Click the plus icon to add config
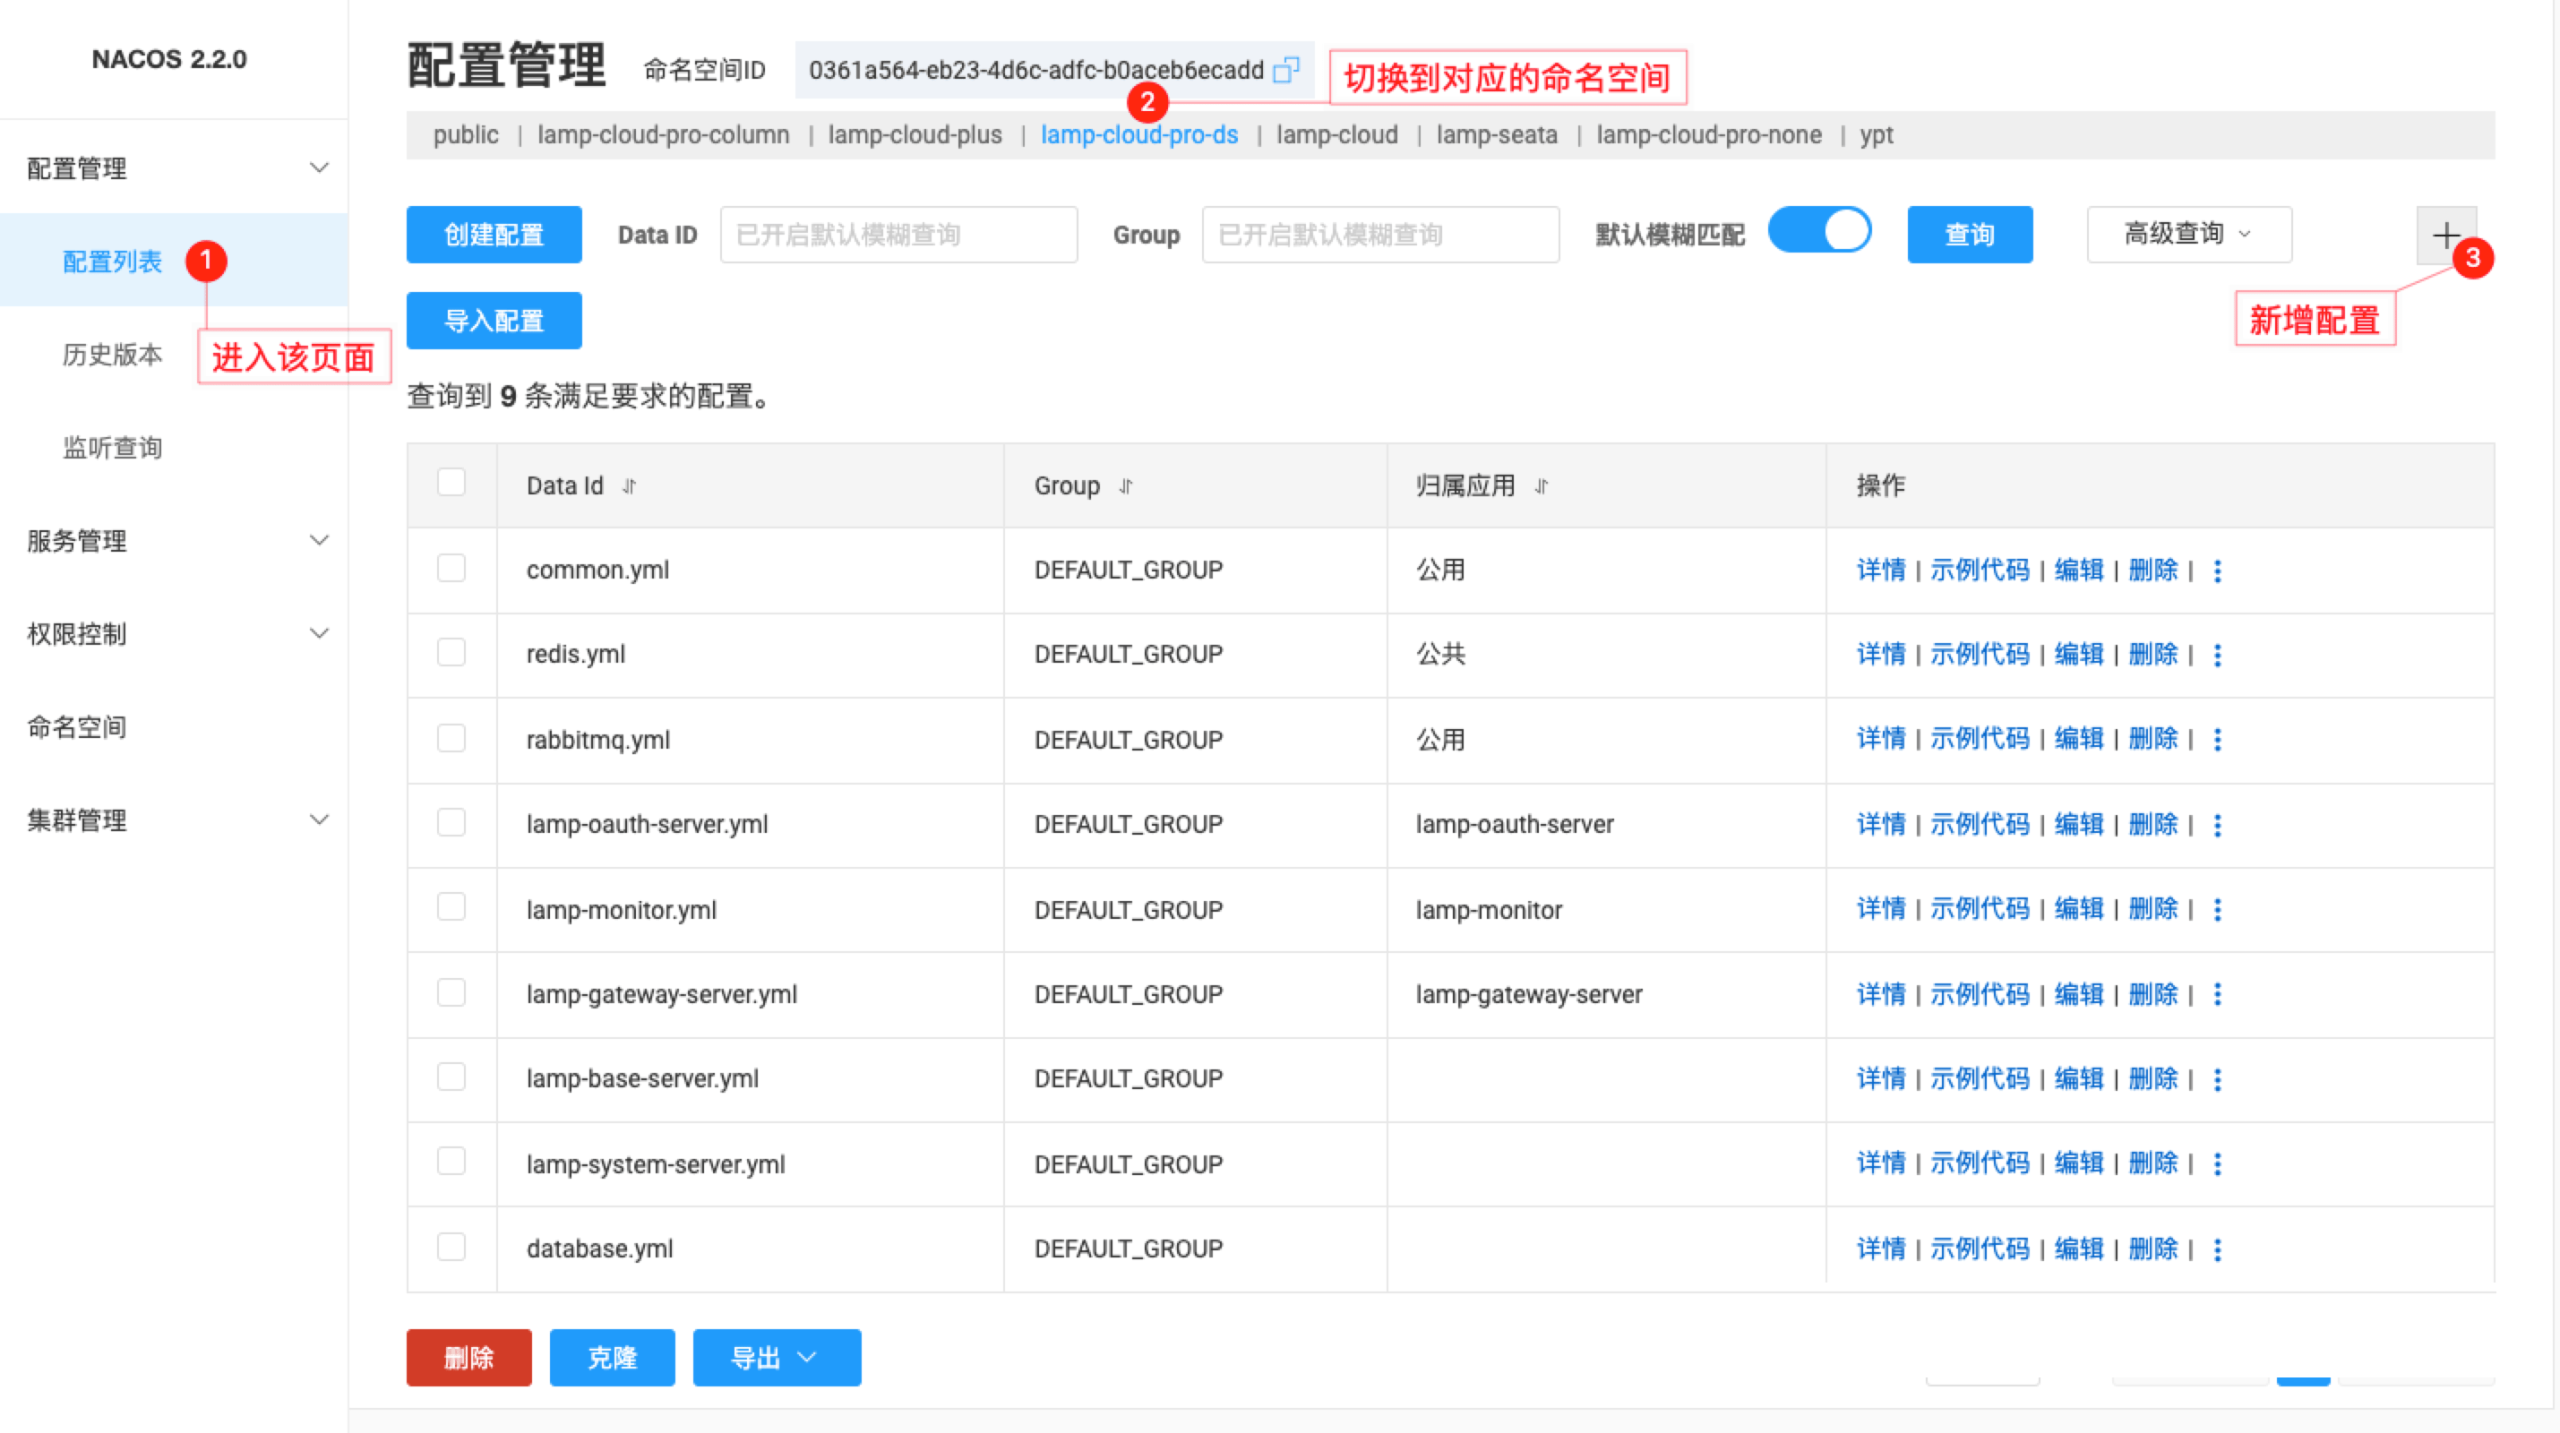 click(2445, 235)
